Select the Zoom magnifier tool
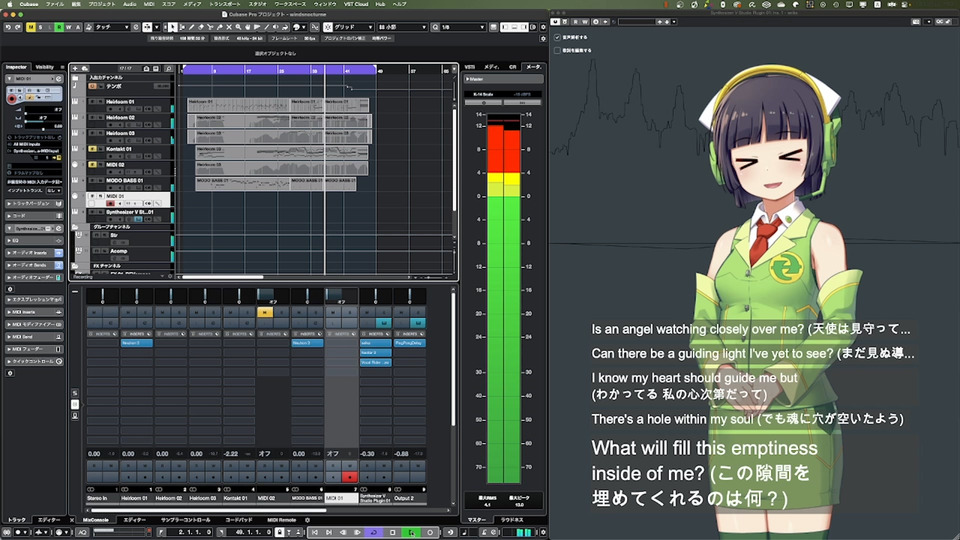This screenshot has height=540, width=960. 239,28
